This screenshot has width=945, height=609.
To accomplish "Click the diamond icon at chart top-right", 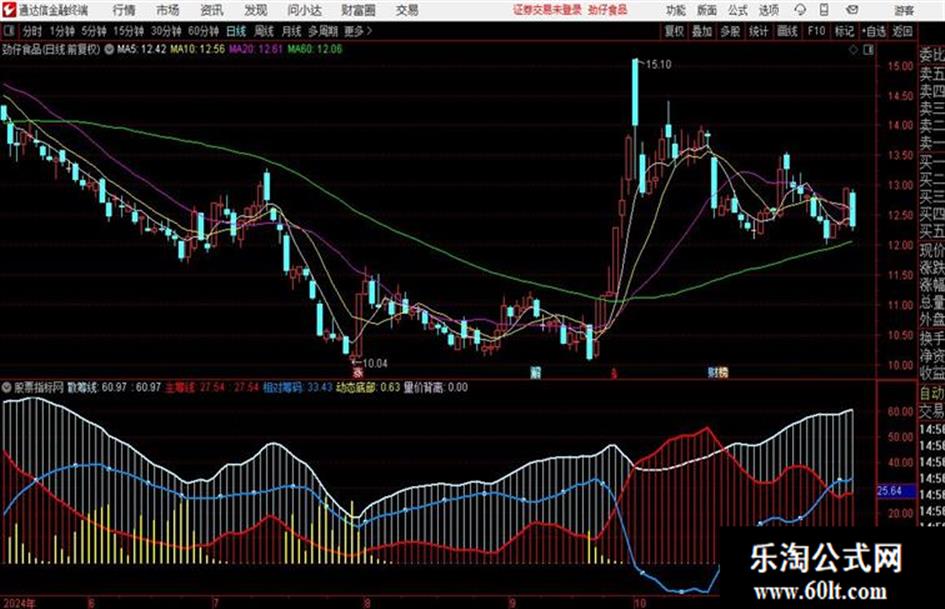I will click(853, 50).
